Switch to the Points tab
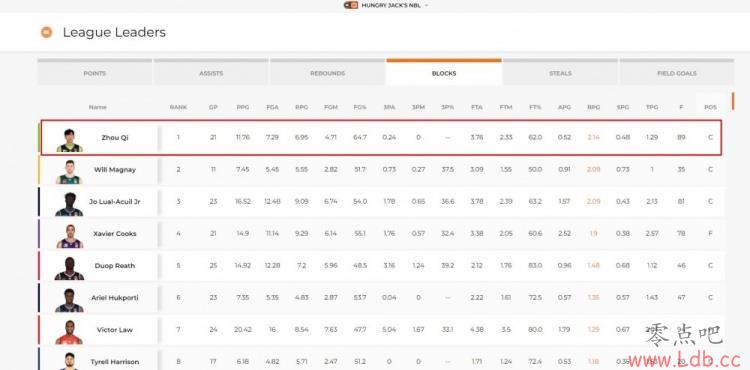 95,74
